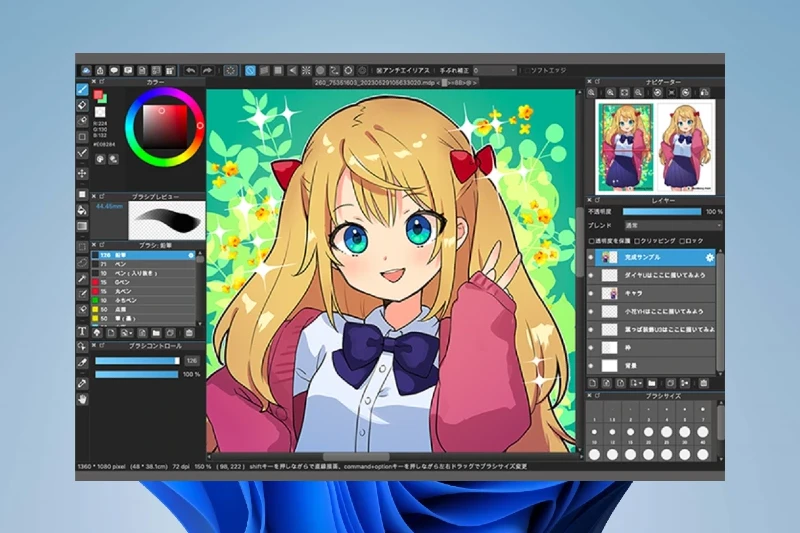Screen dimensions: 800x533
Task: Click the Undo arrow in top toolbar
Action: [190, 71]
